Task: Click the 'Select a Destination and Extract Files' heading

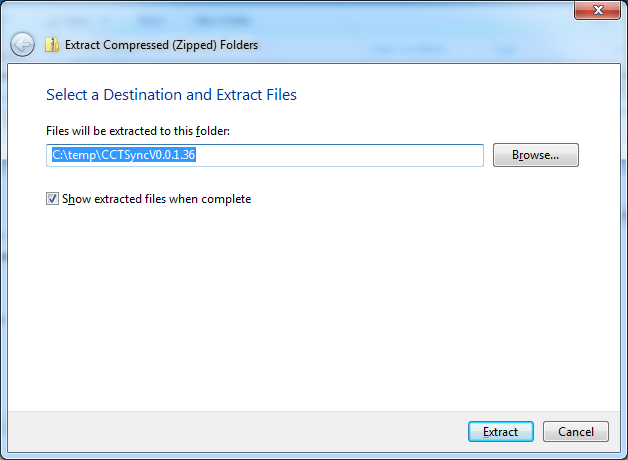Action: (171, 95)
